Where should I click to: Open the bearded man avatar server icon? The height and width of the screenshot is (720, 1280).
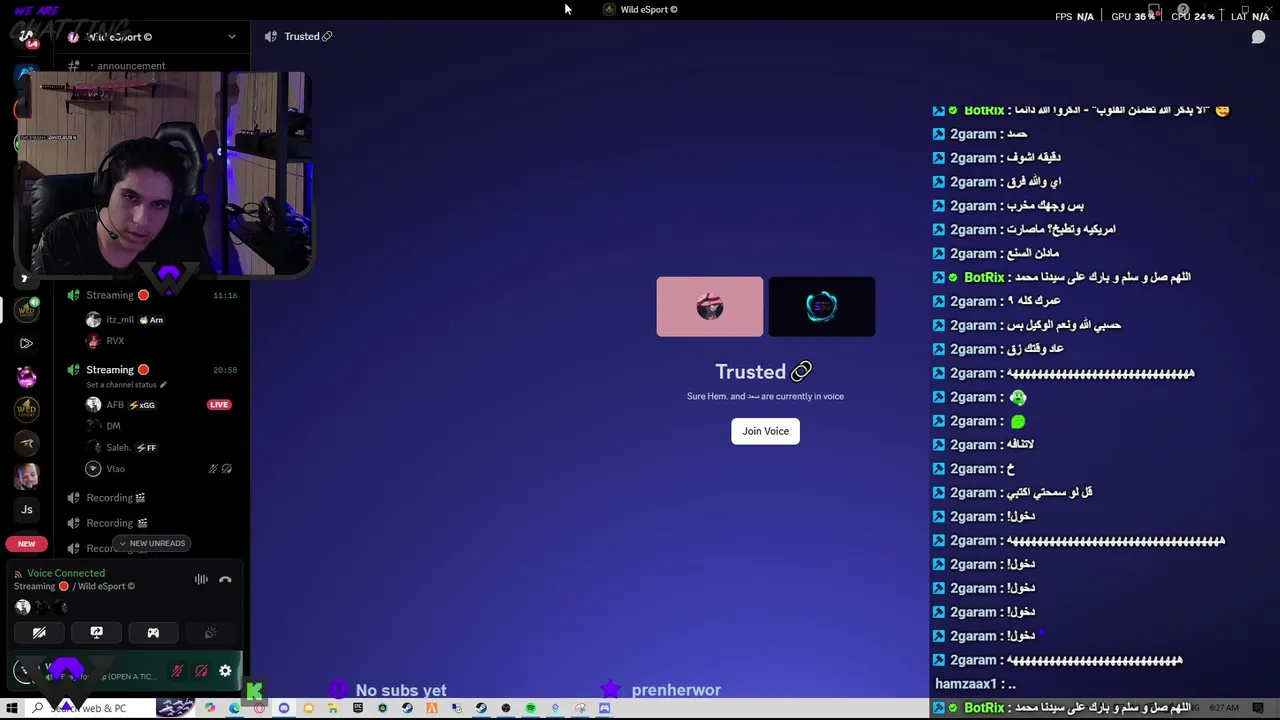tap(27, 476)
